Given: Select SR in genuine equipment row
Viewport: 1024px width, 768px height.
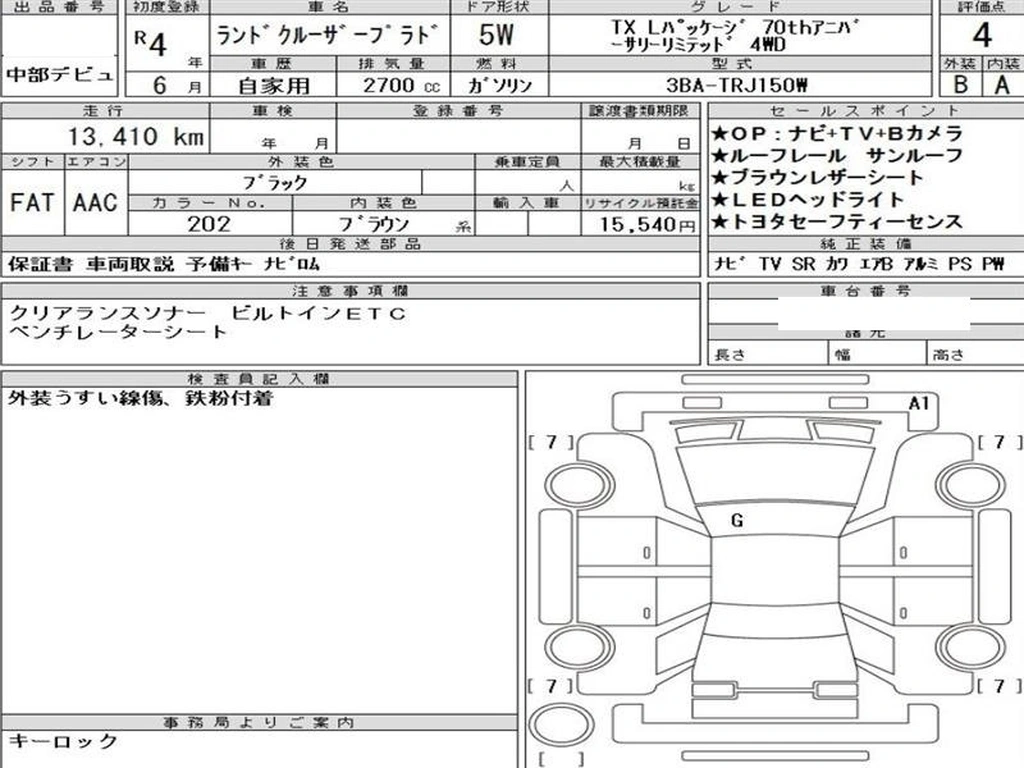Looking at the screenshot, I should (x=804, y=264).
